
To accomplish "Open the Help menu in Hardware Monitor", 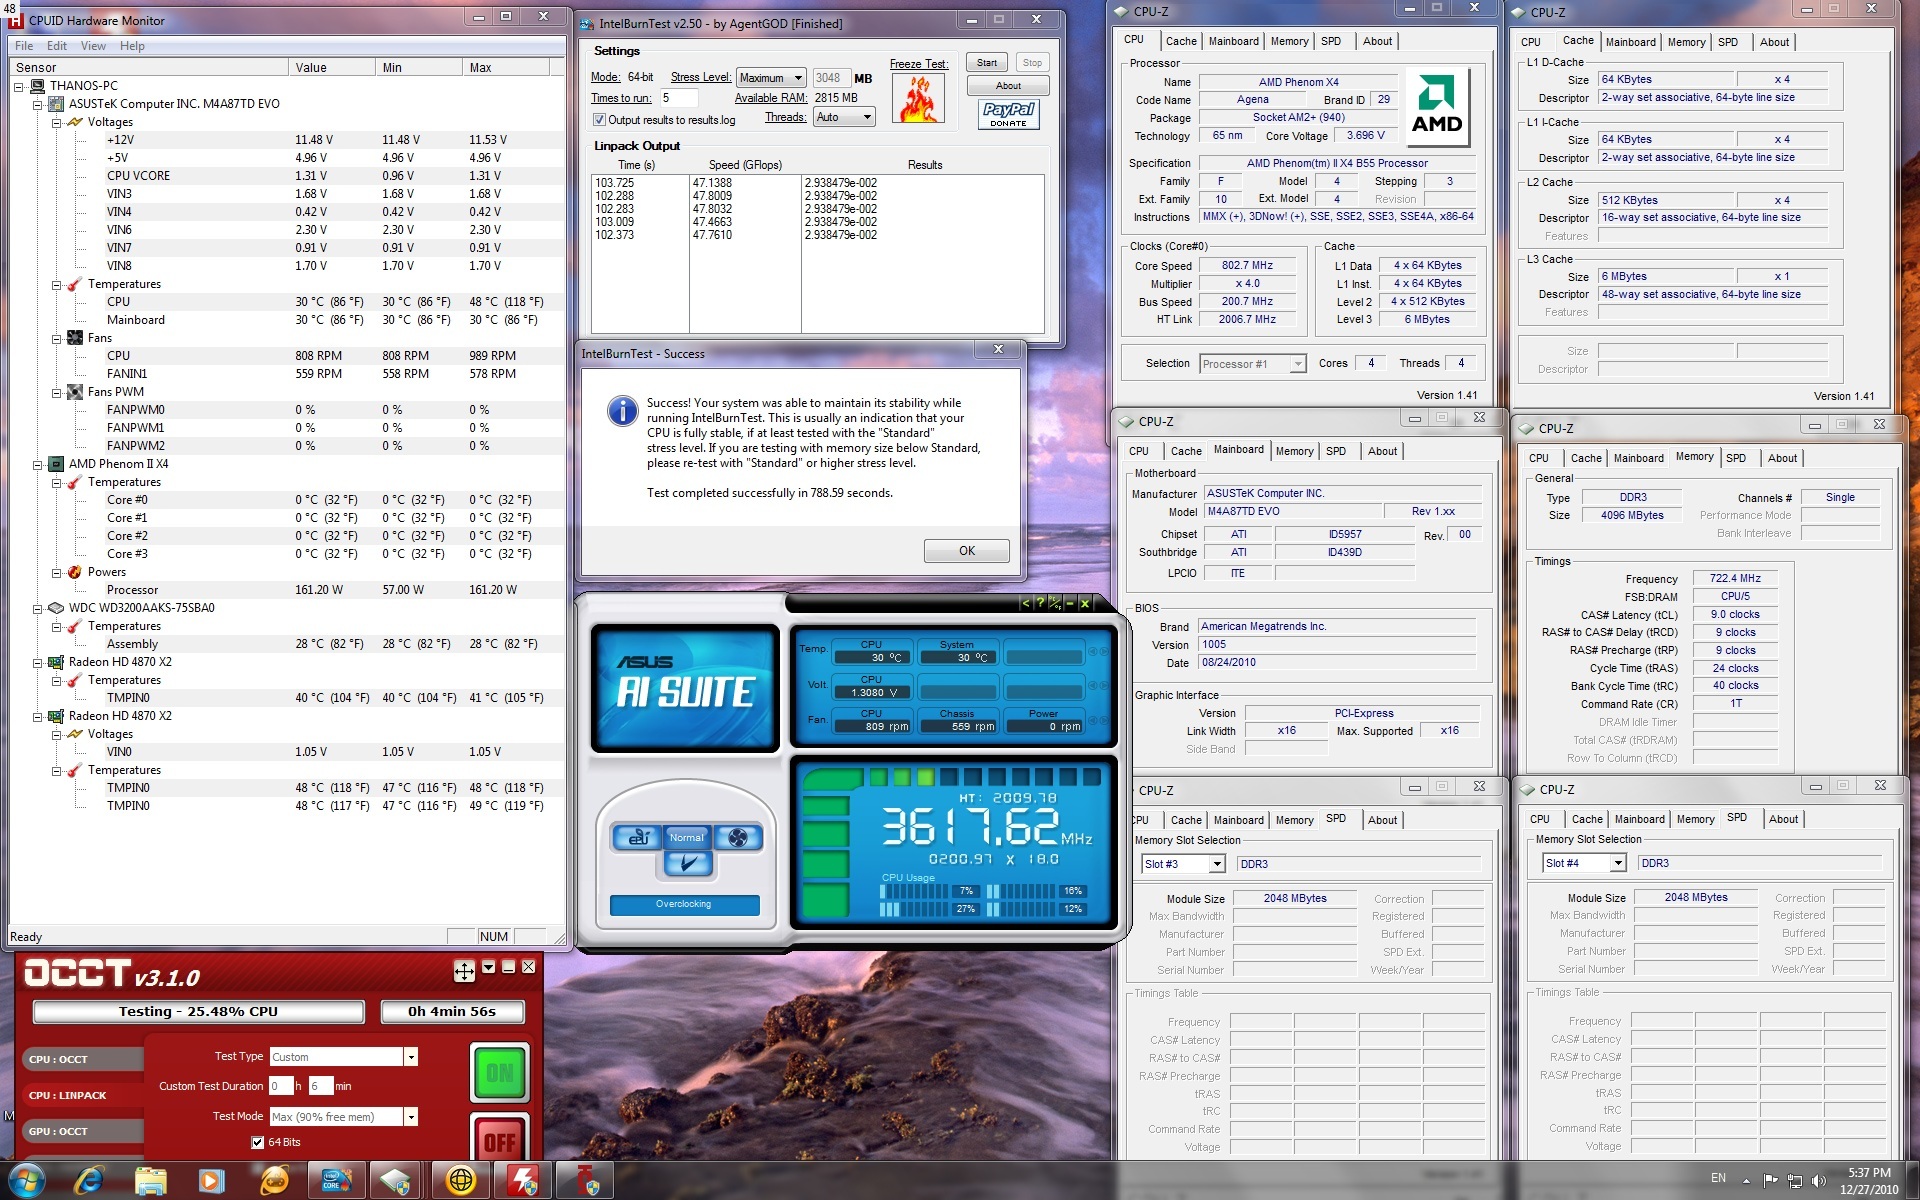I will coord(132,46).
